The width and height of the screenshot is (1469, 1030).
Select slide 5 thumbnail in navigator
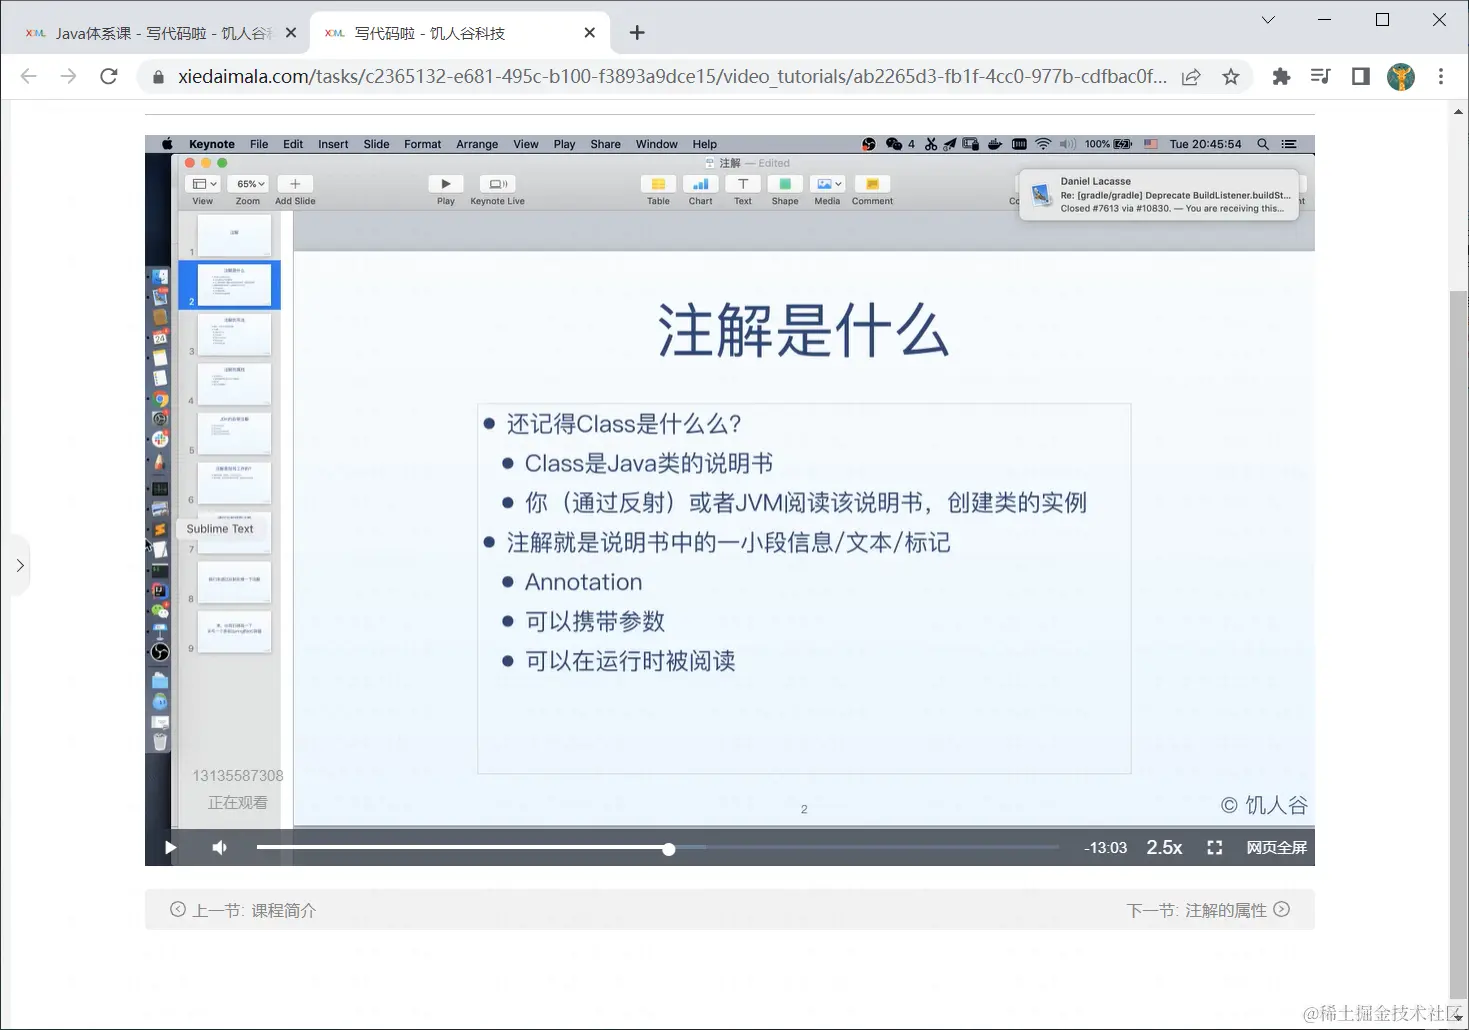[234, 434]
